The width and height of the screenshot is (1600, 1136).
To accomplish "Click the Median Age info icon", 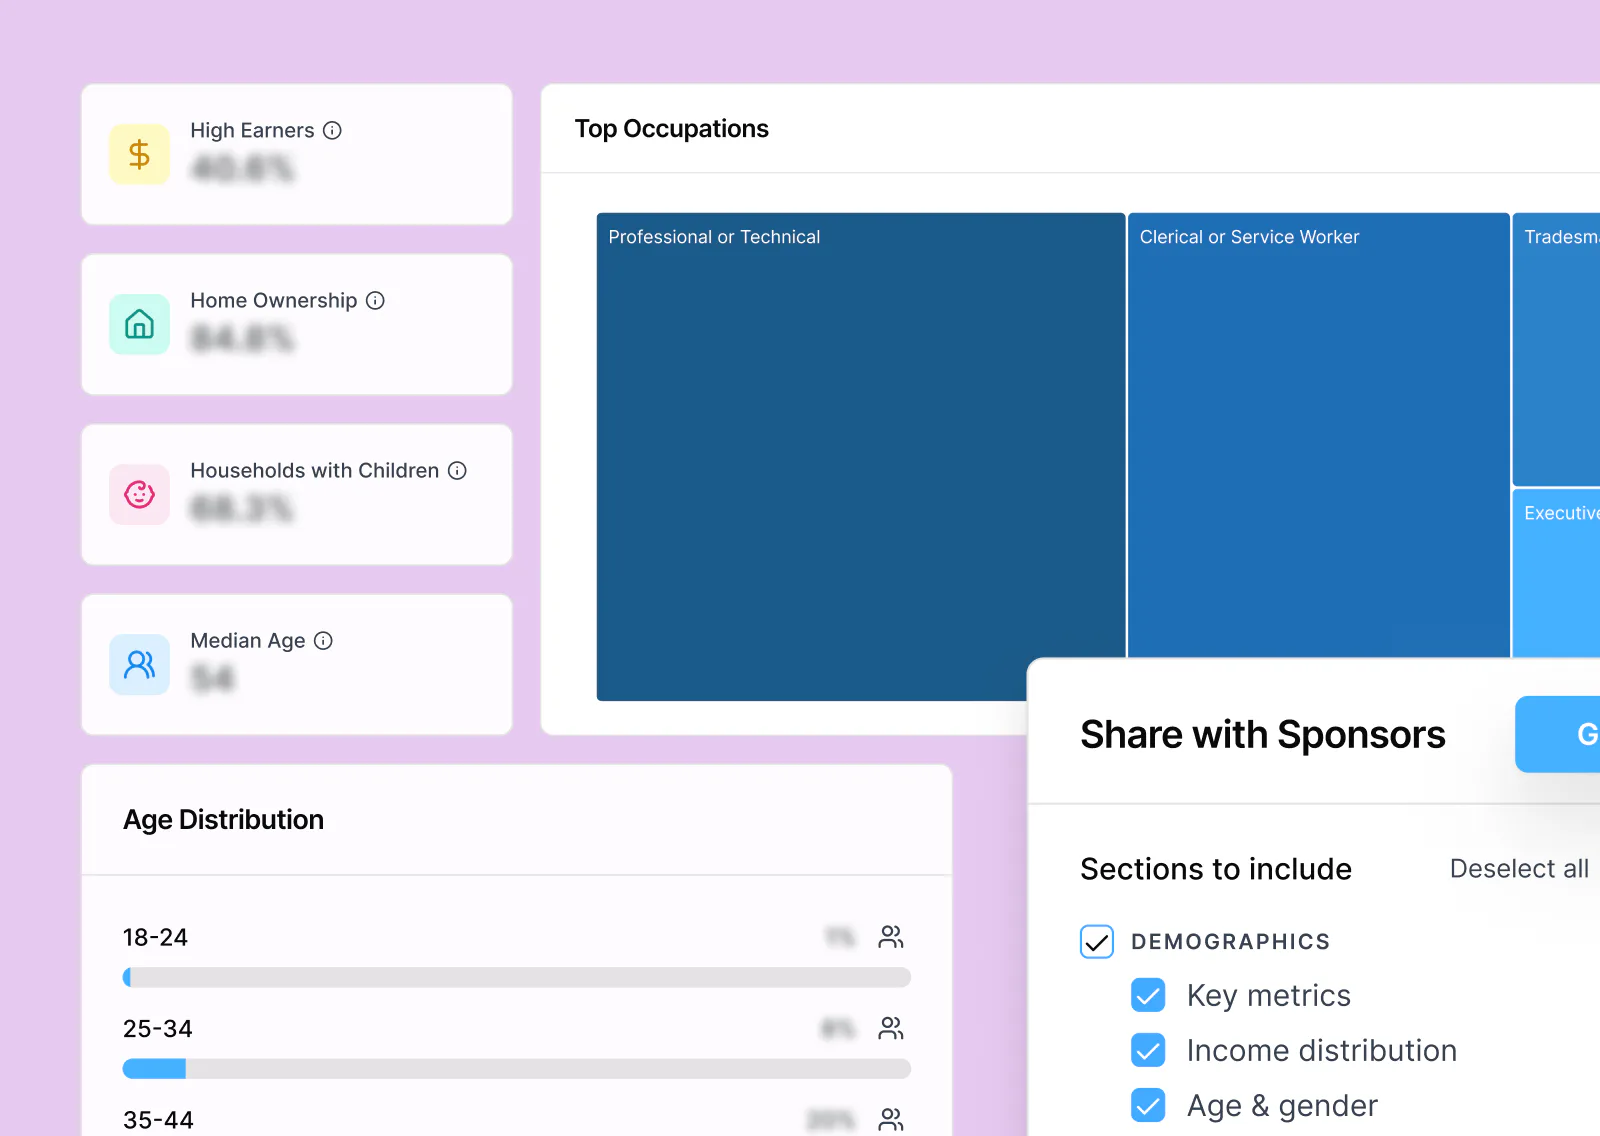I will coord(323,641).
